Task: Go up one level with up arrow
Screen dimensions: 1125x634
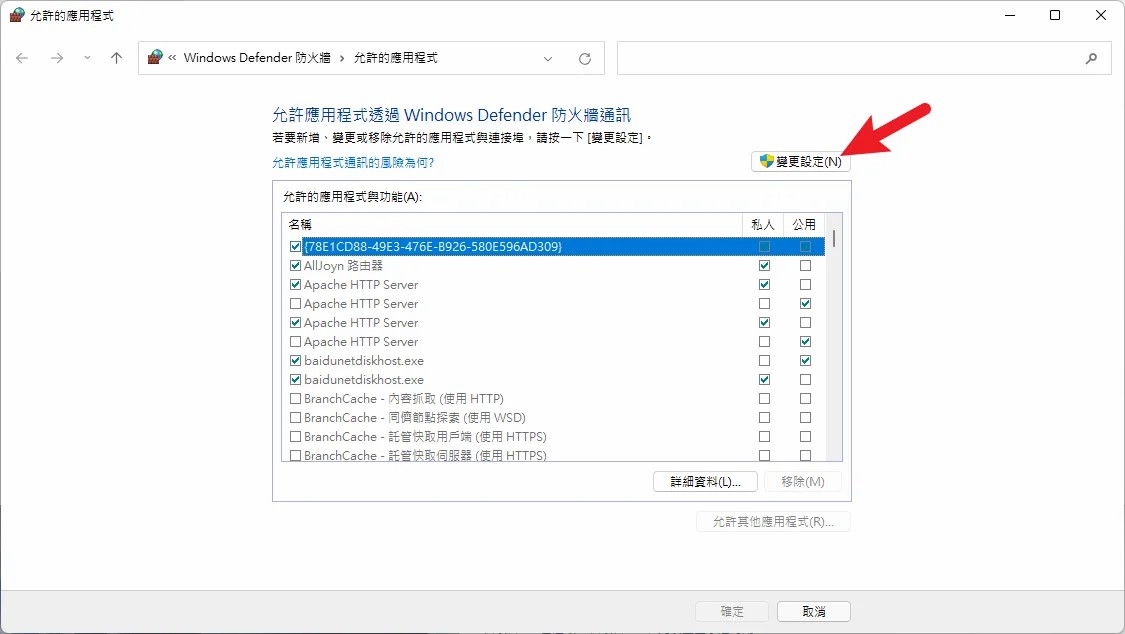Action: point(116,58)
